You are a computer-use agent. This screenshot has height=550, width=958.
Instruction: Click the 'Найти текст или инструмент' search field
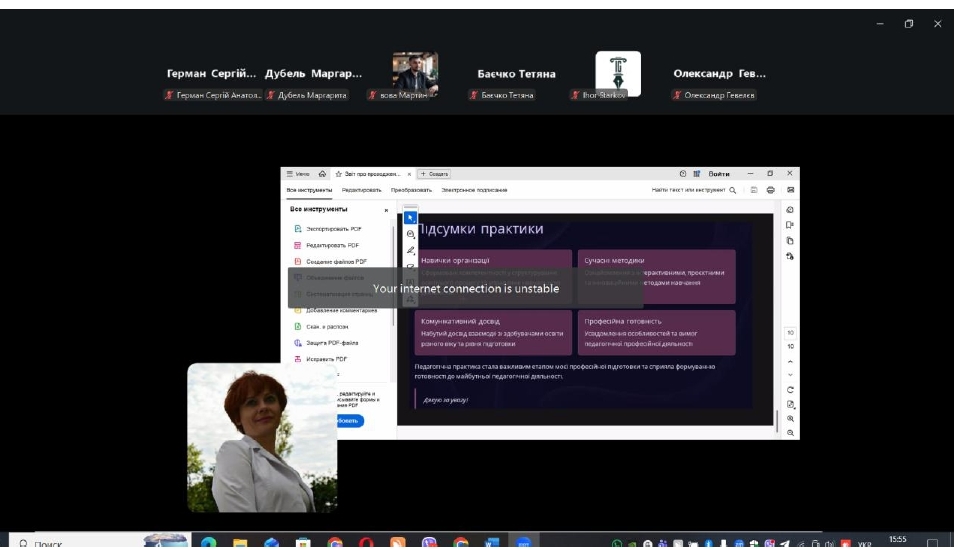(693, 190)
